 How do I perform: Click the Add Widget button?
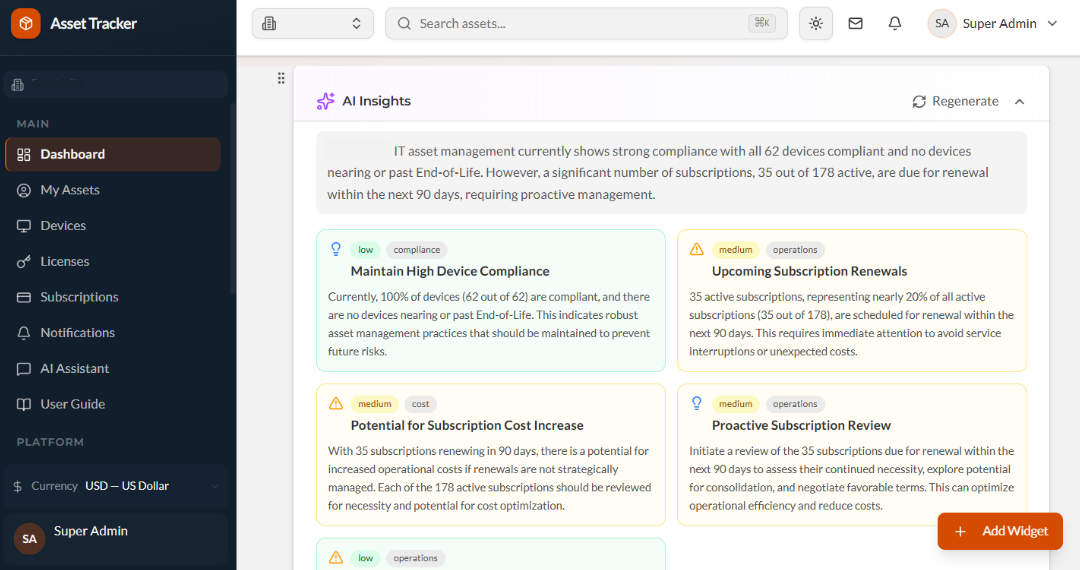tap(999, 531)
